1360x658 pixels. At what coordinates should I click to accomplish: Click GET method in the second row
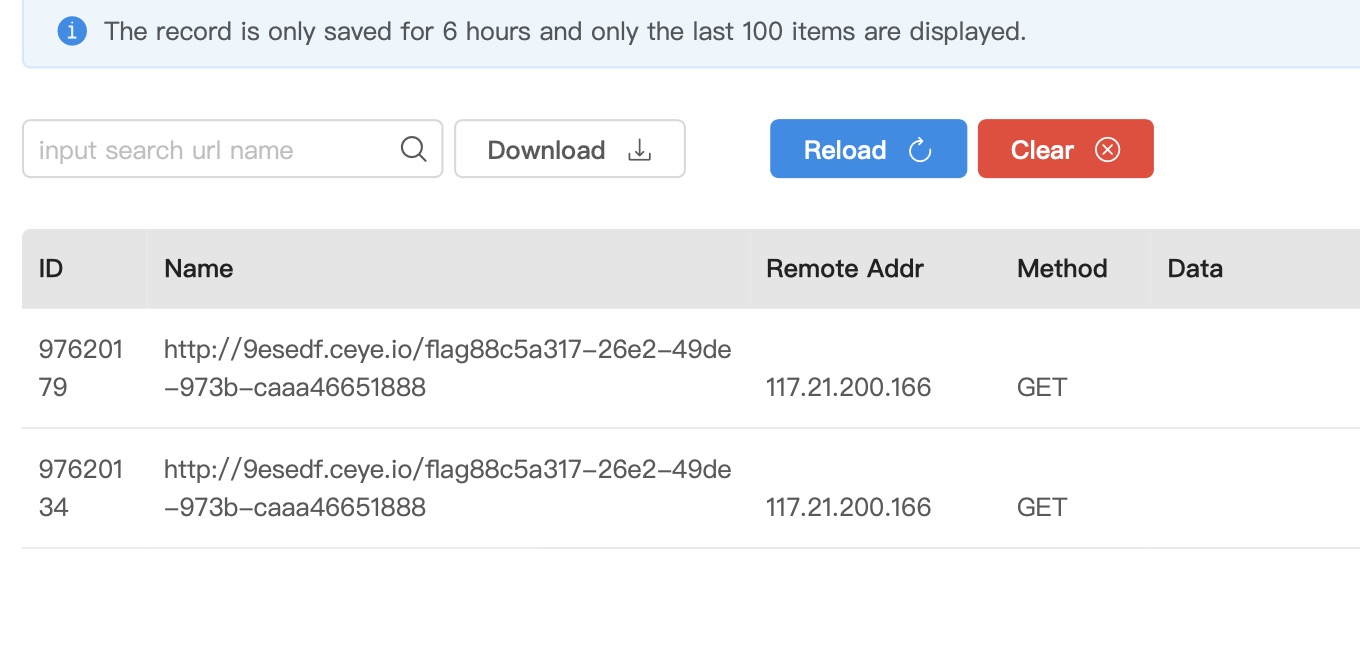(x=1042, y=507)
